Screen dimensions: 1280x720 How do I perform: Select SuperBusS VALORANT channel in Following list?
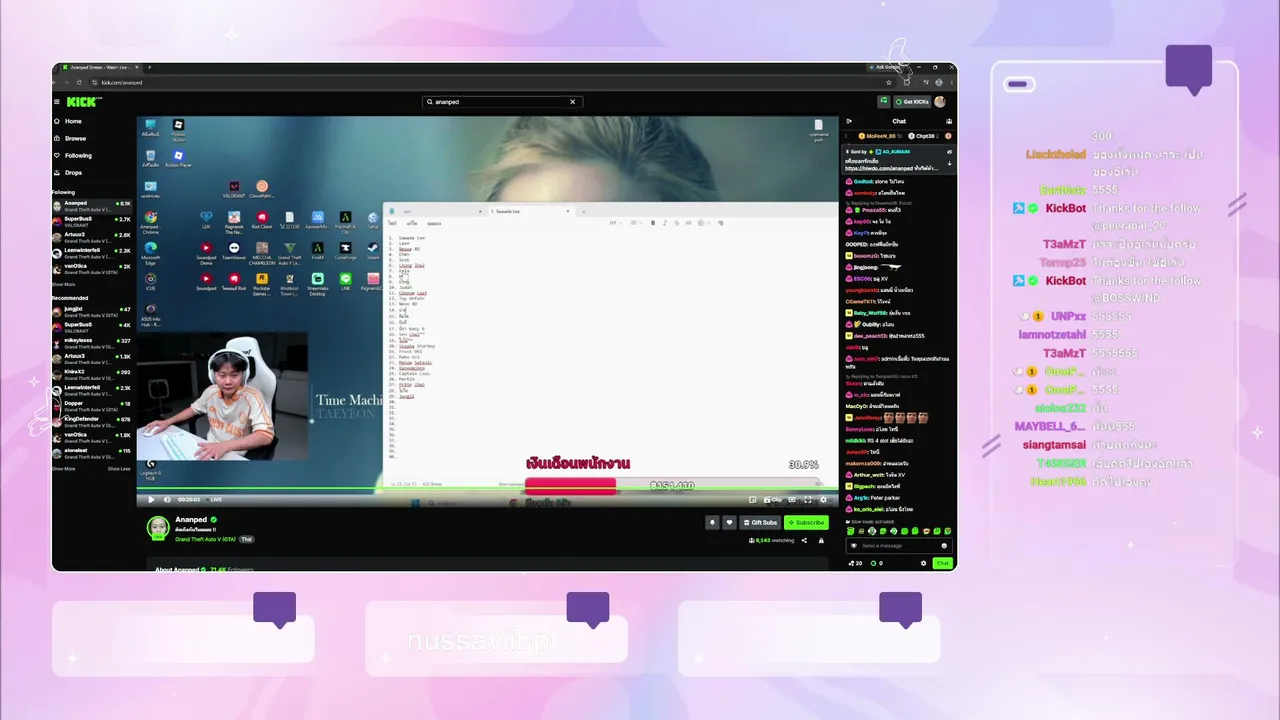coord(93,221)
